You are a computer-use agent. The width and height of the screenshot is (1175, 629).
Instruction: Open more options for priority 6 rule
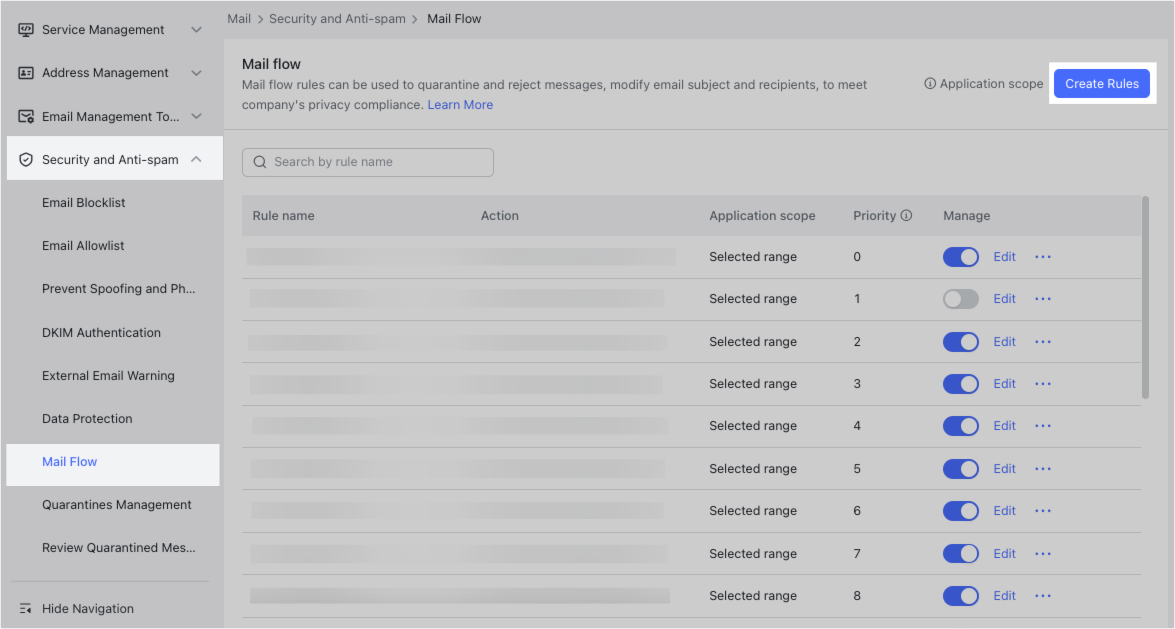[1043, 511]
